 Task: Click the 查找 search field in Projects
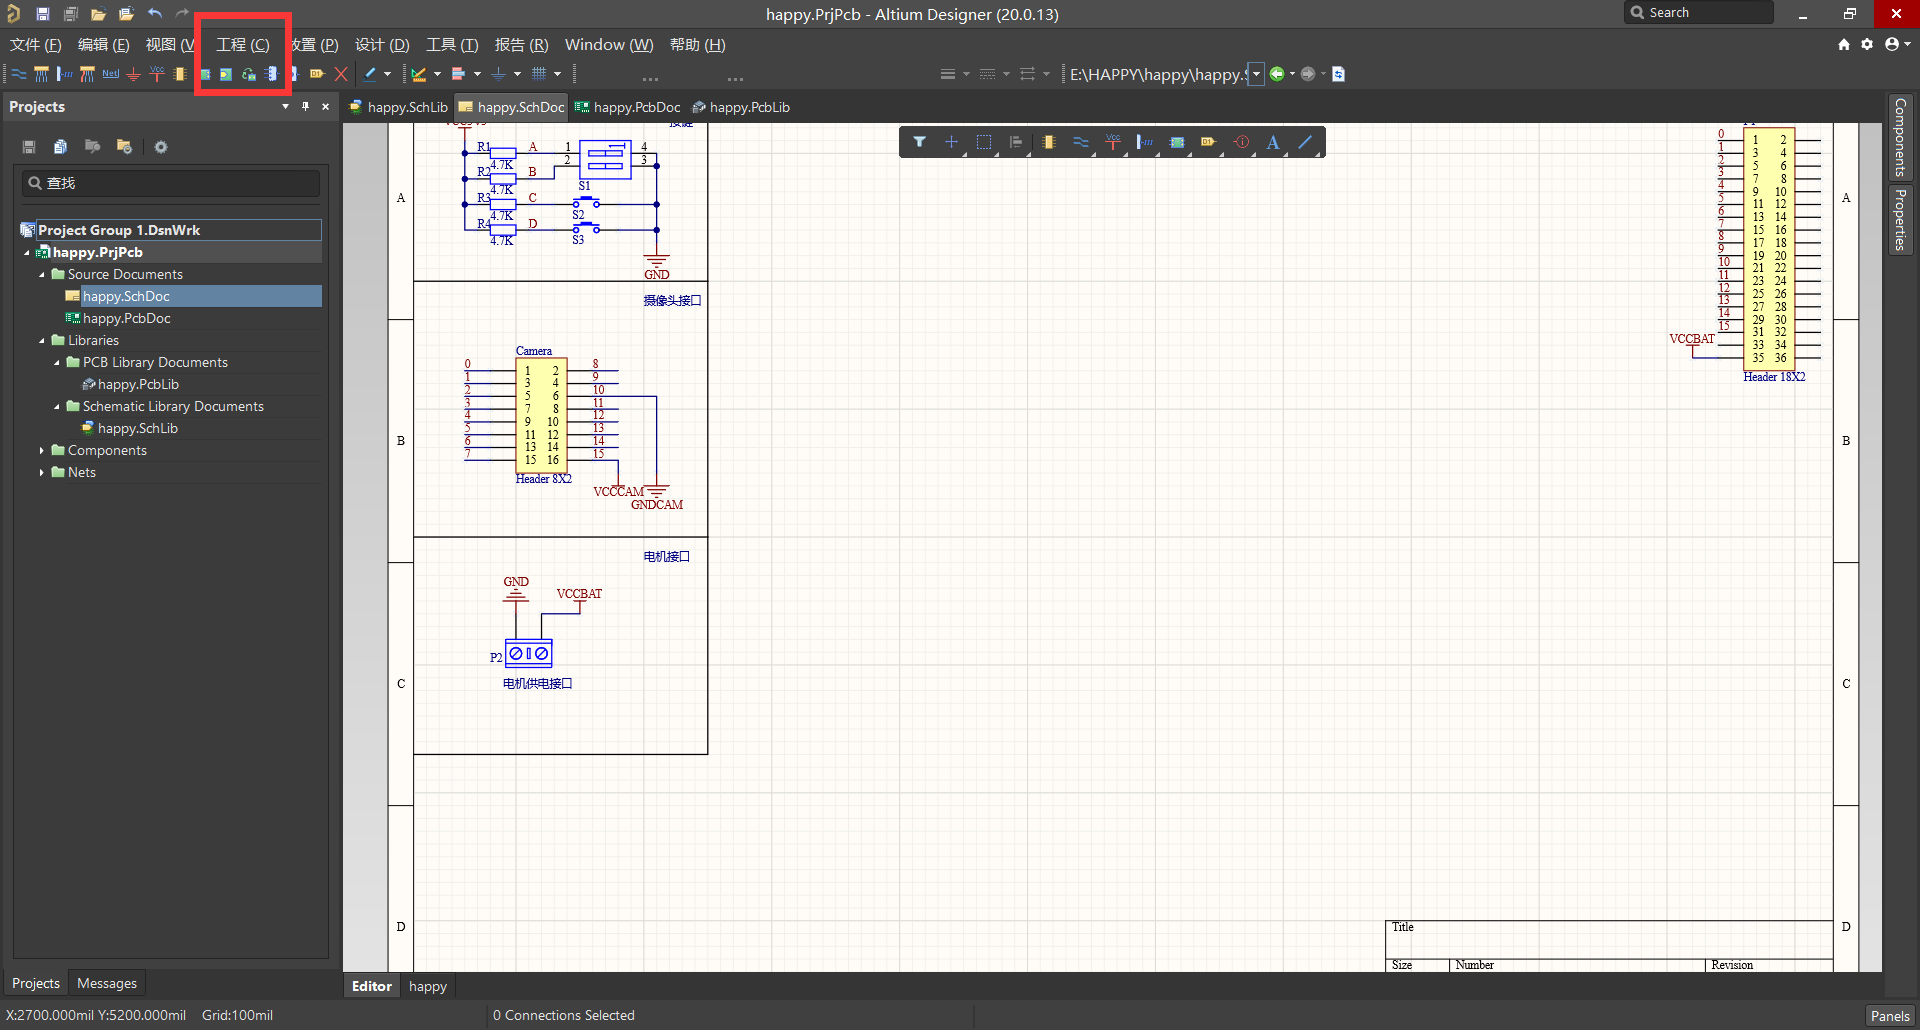170,183
